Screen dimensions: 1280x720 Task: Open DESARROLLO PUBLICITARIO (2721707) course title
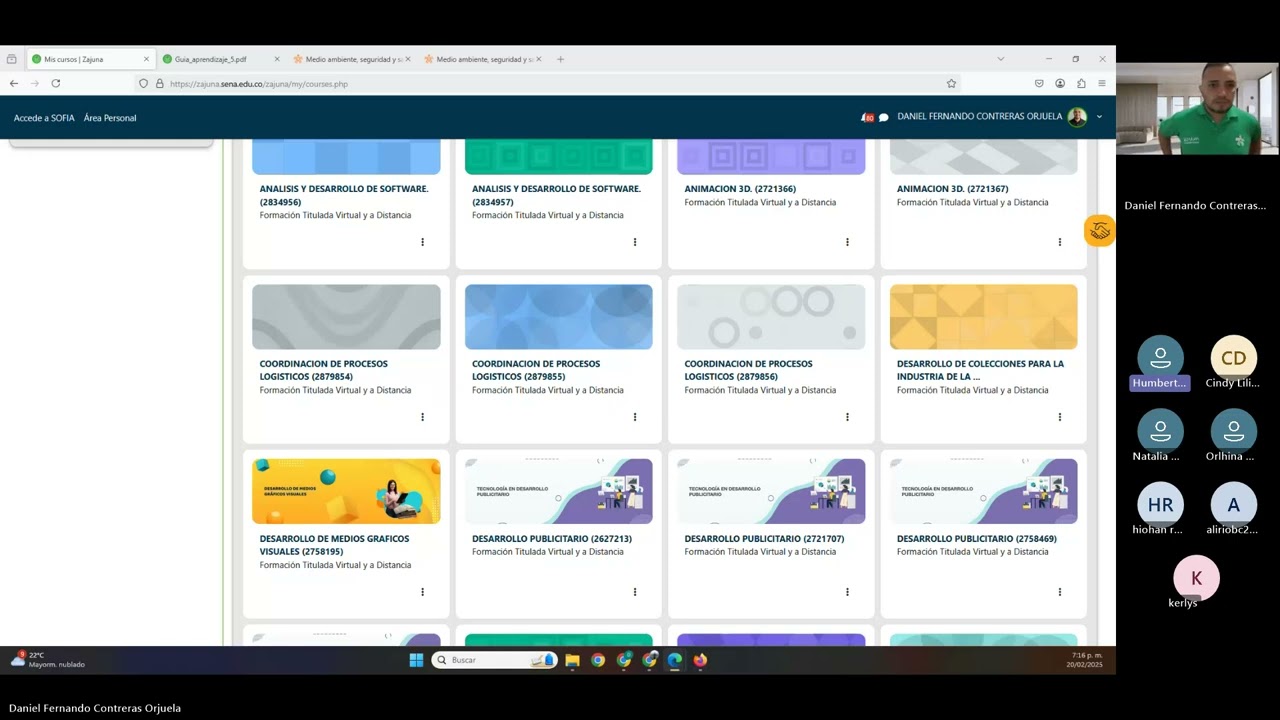(764, 539)
